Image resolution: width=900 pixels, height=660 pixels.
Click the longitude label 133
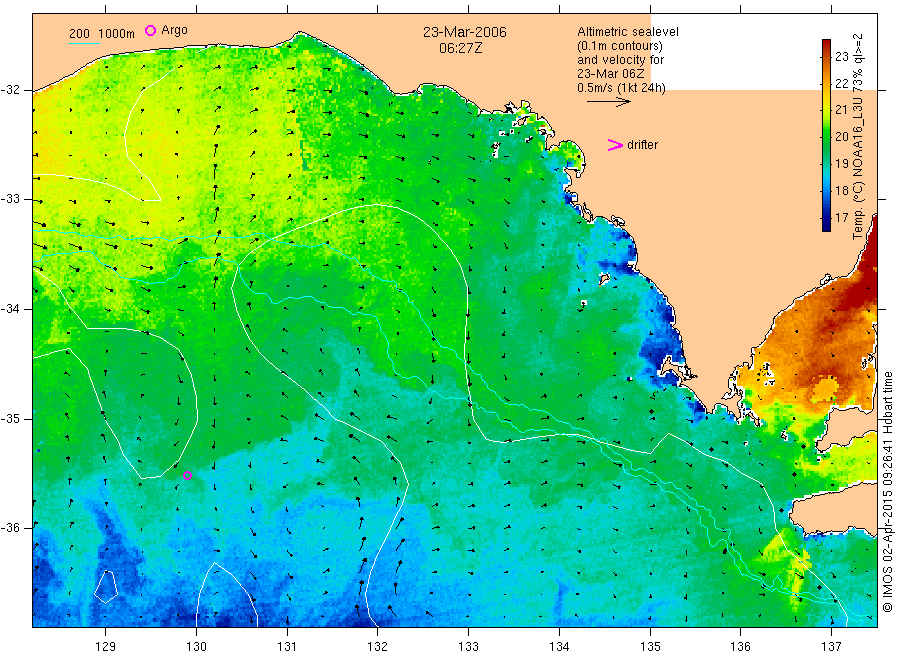point(468,647)
